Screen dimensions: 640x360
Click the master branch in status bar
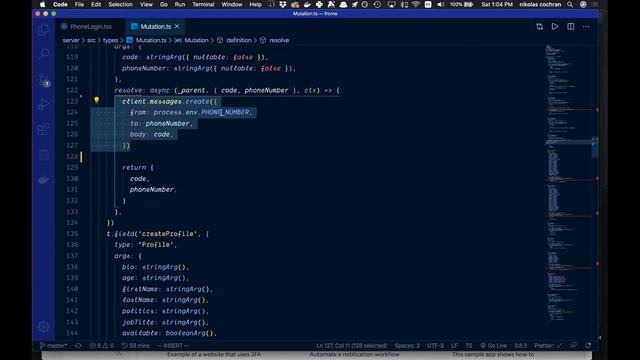tap(53, 346)
